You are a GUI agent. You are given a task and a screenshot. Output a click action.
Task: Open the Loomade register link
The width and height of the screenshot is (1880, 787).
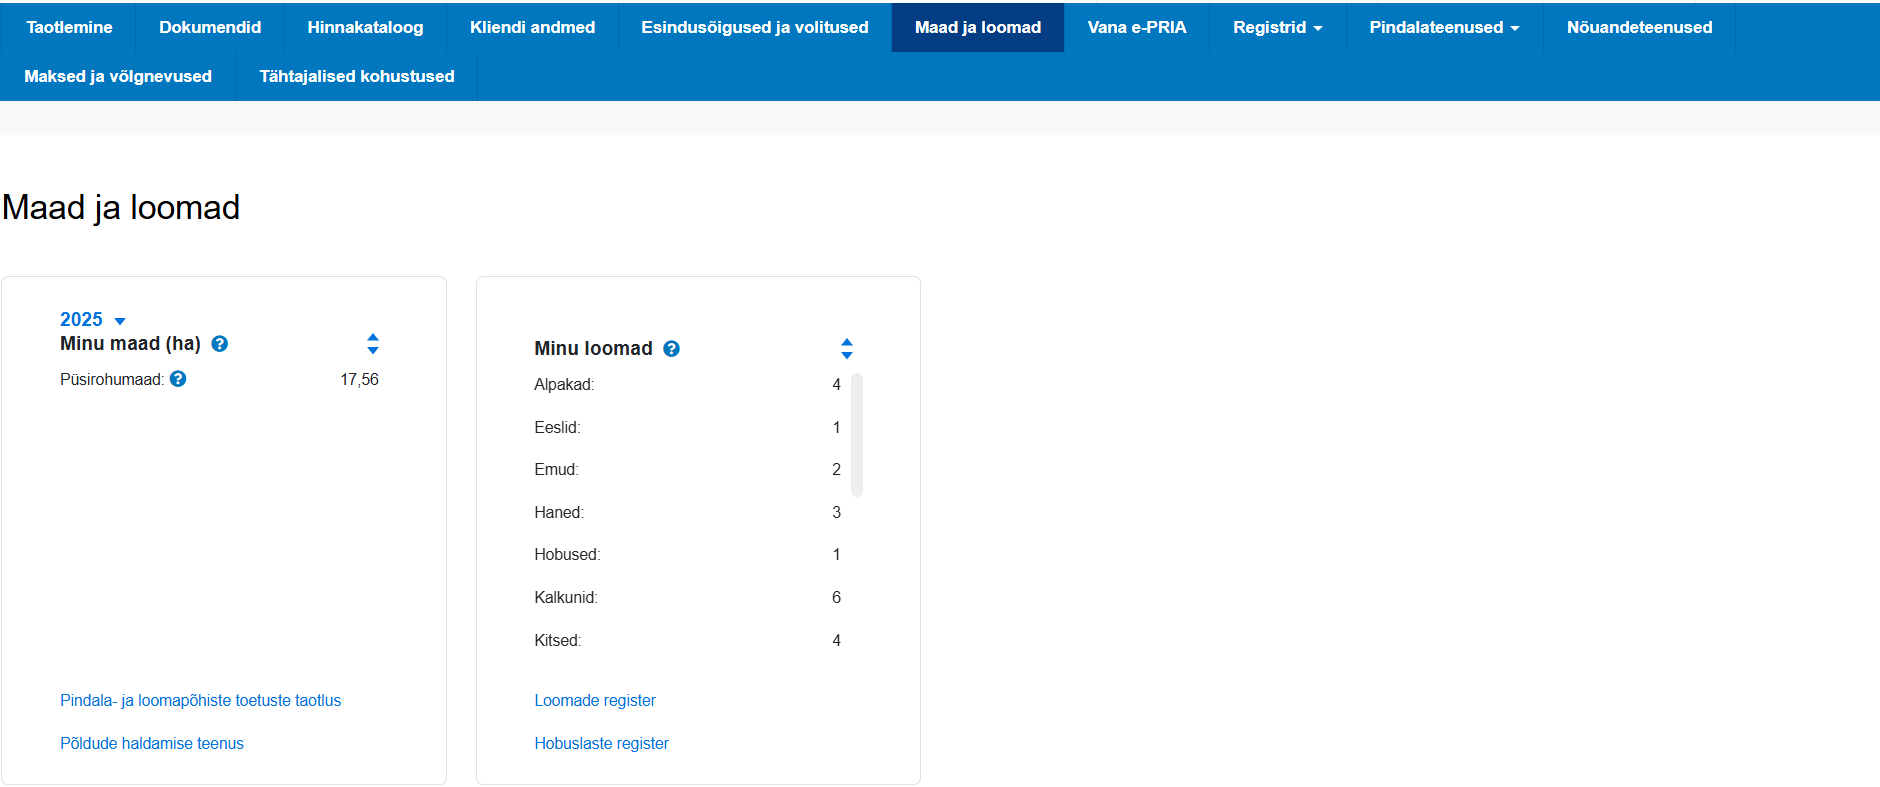(595, 701)
